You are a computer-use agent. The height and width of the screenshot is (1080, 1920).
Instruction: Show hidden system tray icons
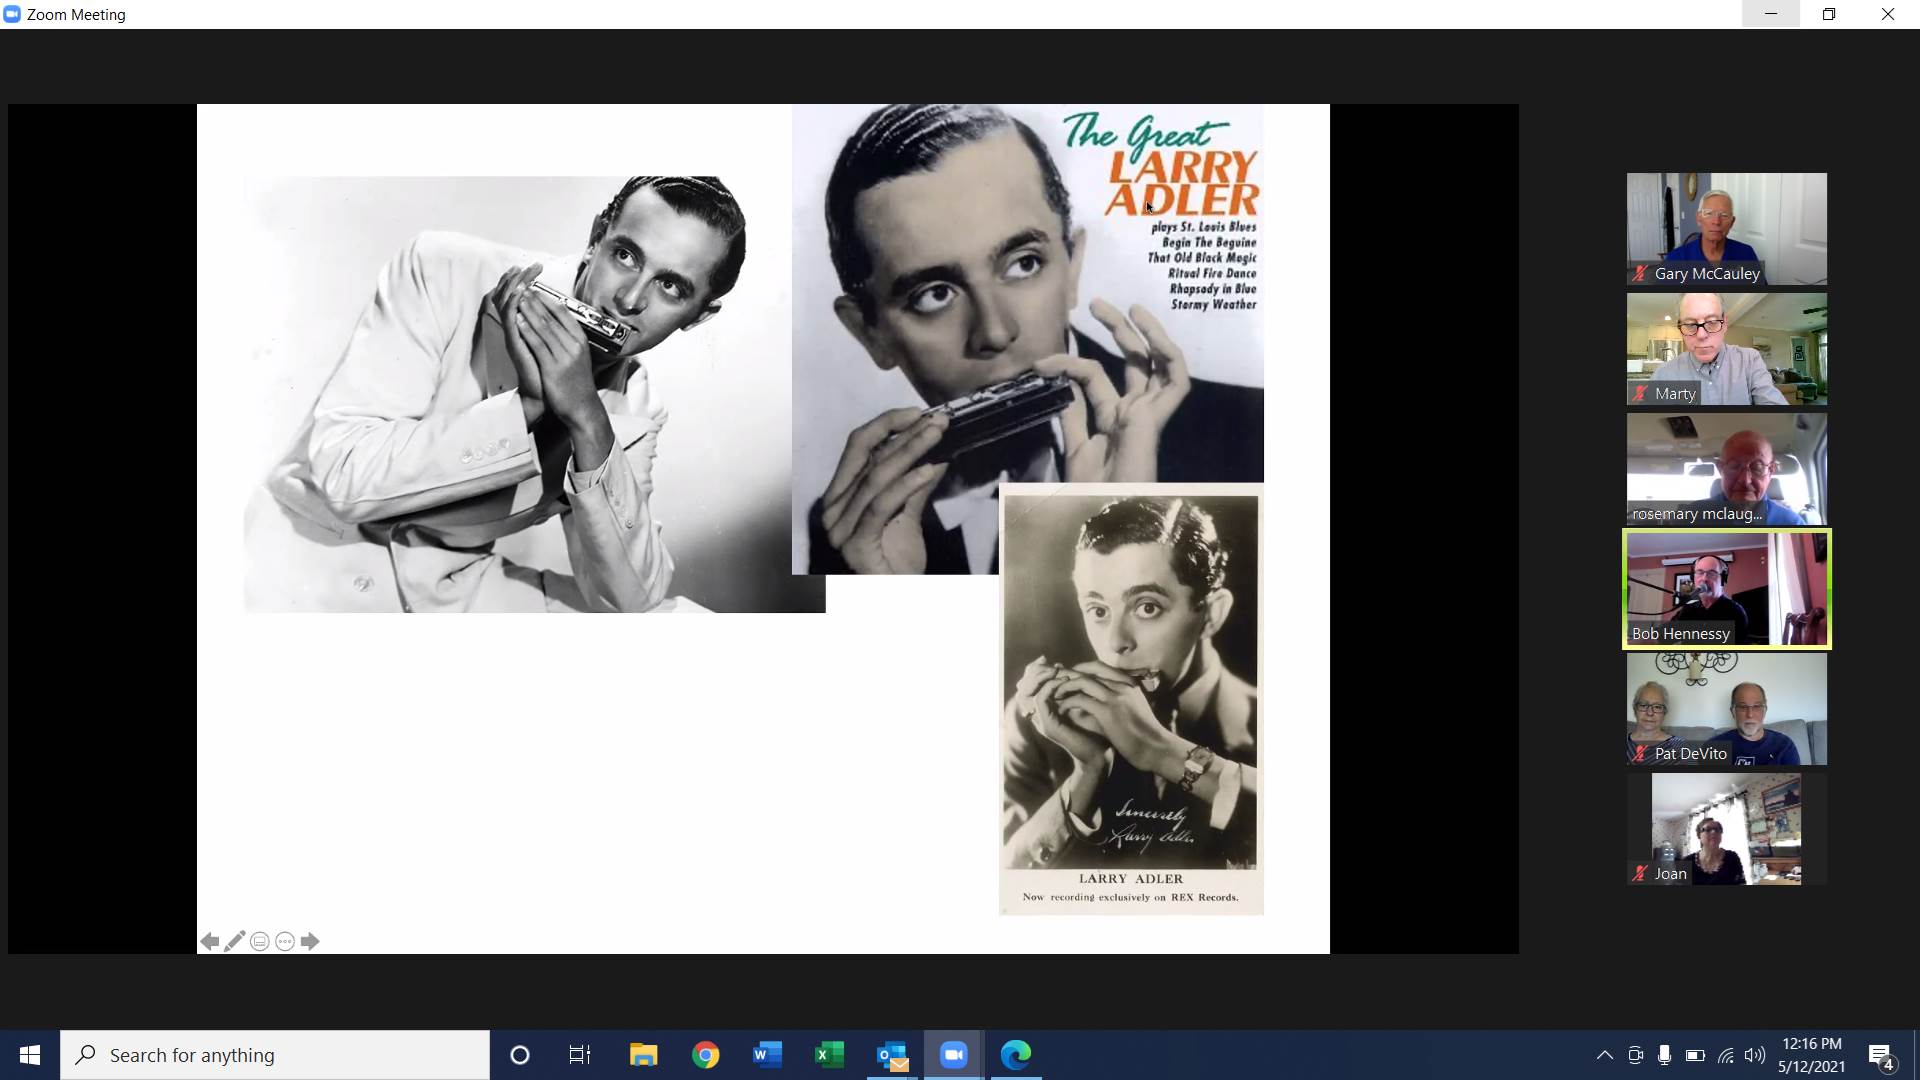(x=1604, y=1055)
